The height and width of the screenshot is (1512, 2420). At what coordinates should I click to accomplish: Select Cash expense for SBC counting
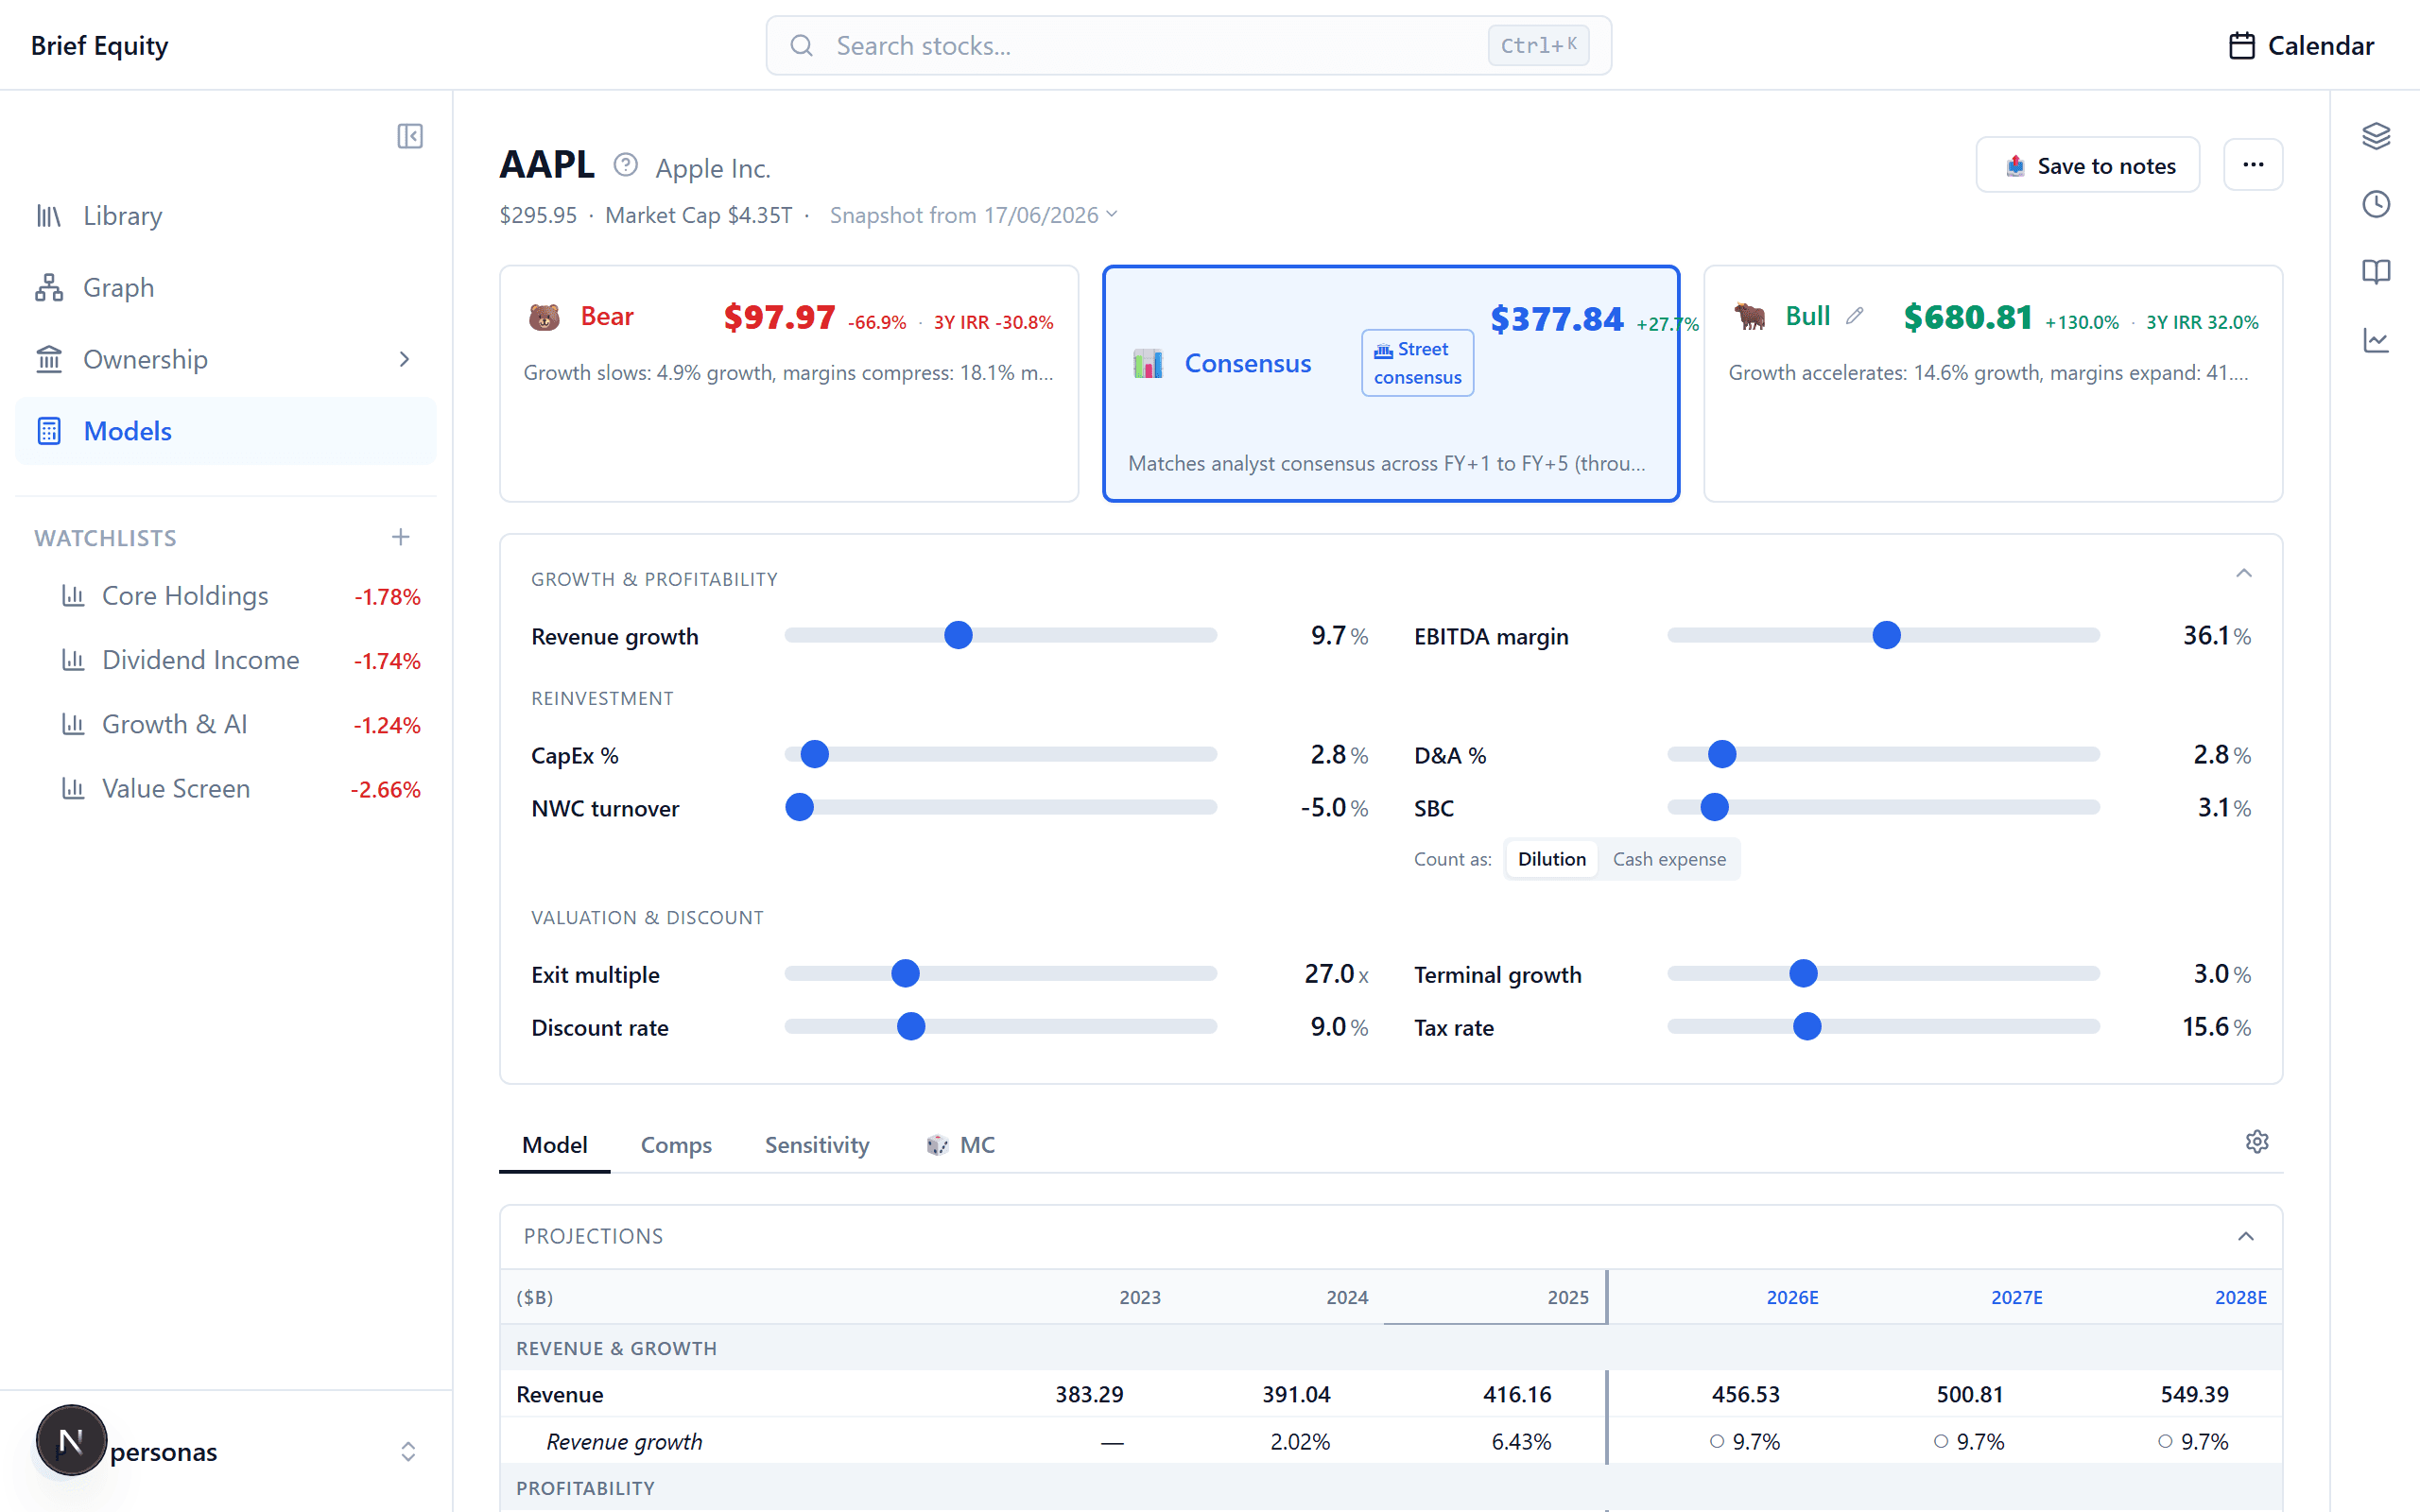click(x=1669, y=859)
